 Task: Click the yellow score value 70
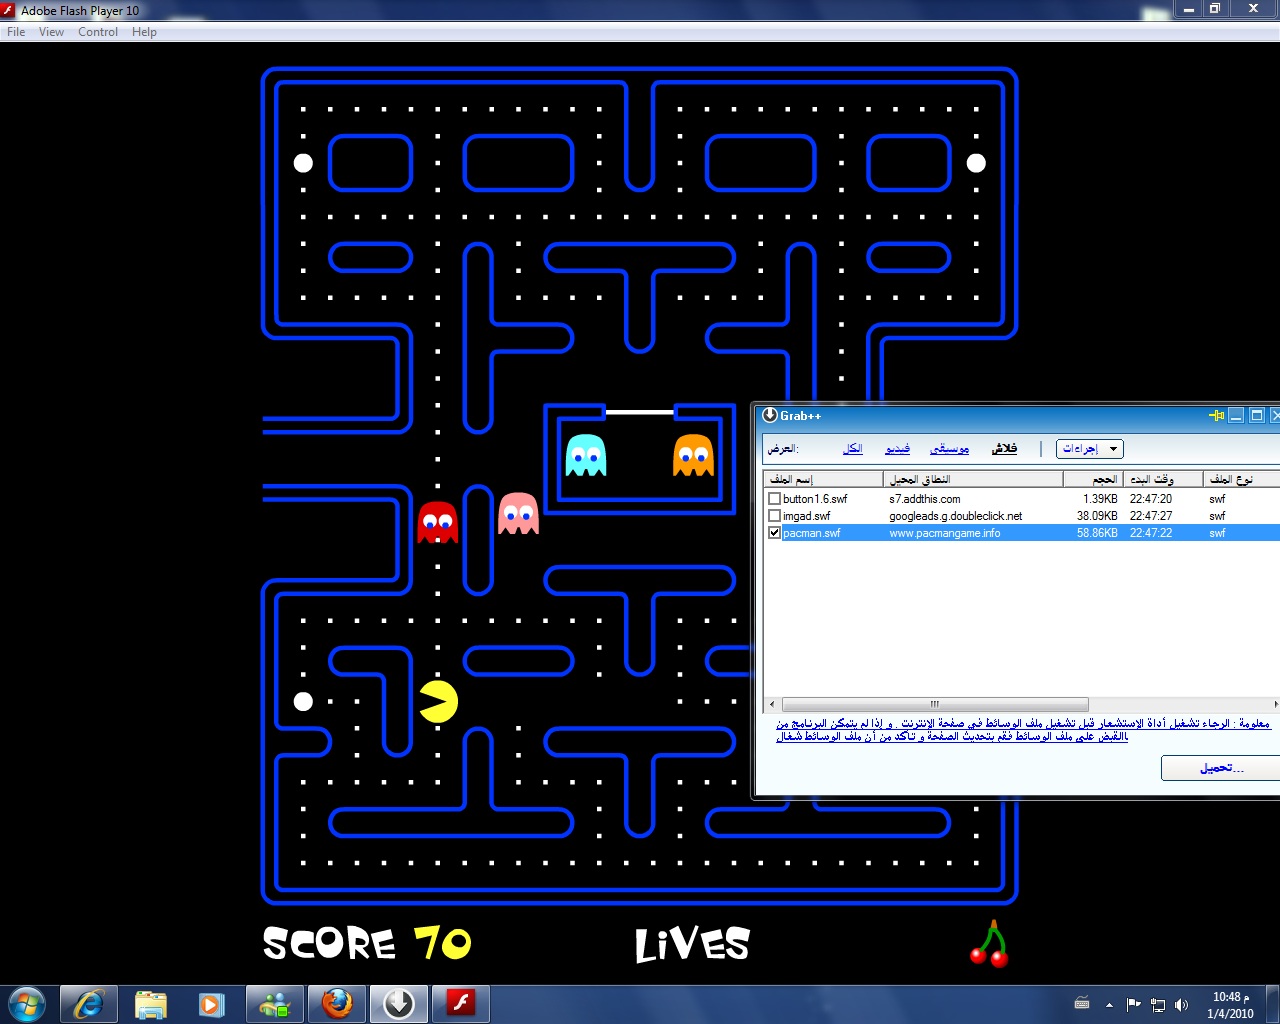tap(443, 943)
